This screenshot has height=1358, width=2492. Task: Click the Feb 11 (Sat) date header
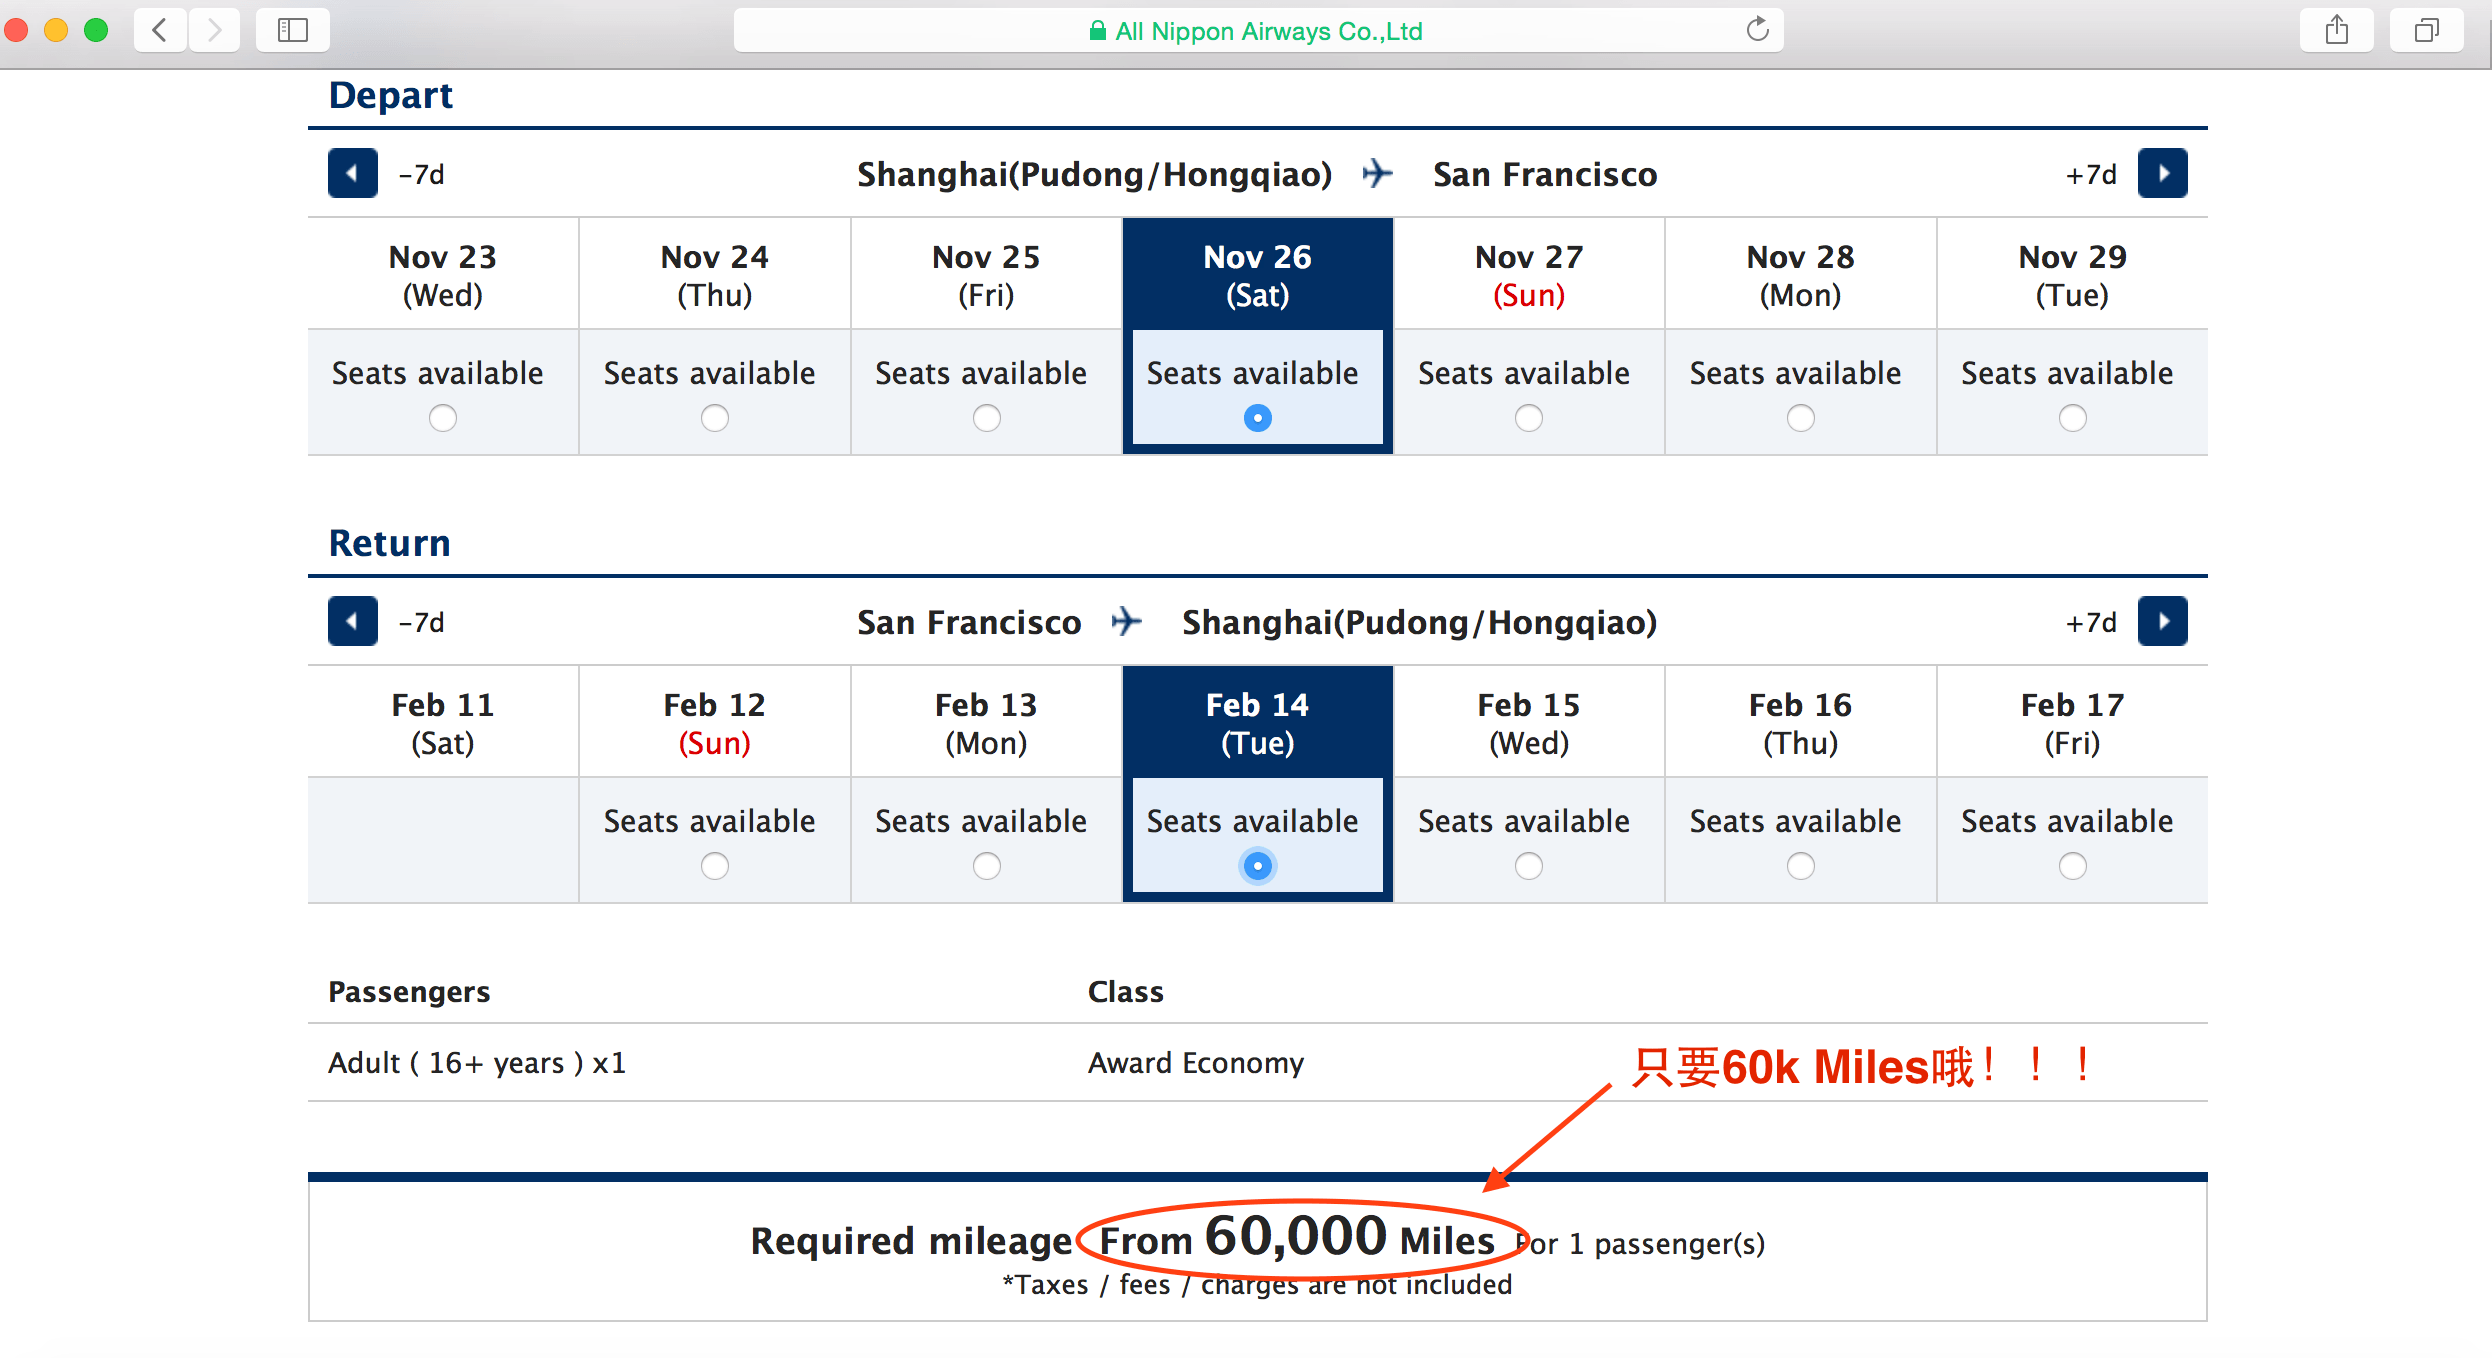click(443, 723)
